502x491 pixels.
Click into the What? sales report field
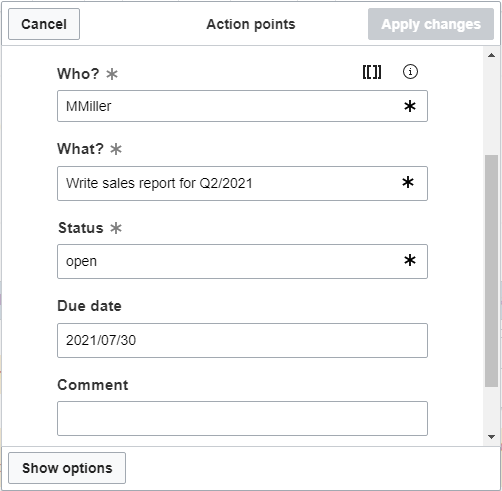pos(242,183)
